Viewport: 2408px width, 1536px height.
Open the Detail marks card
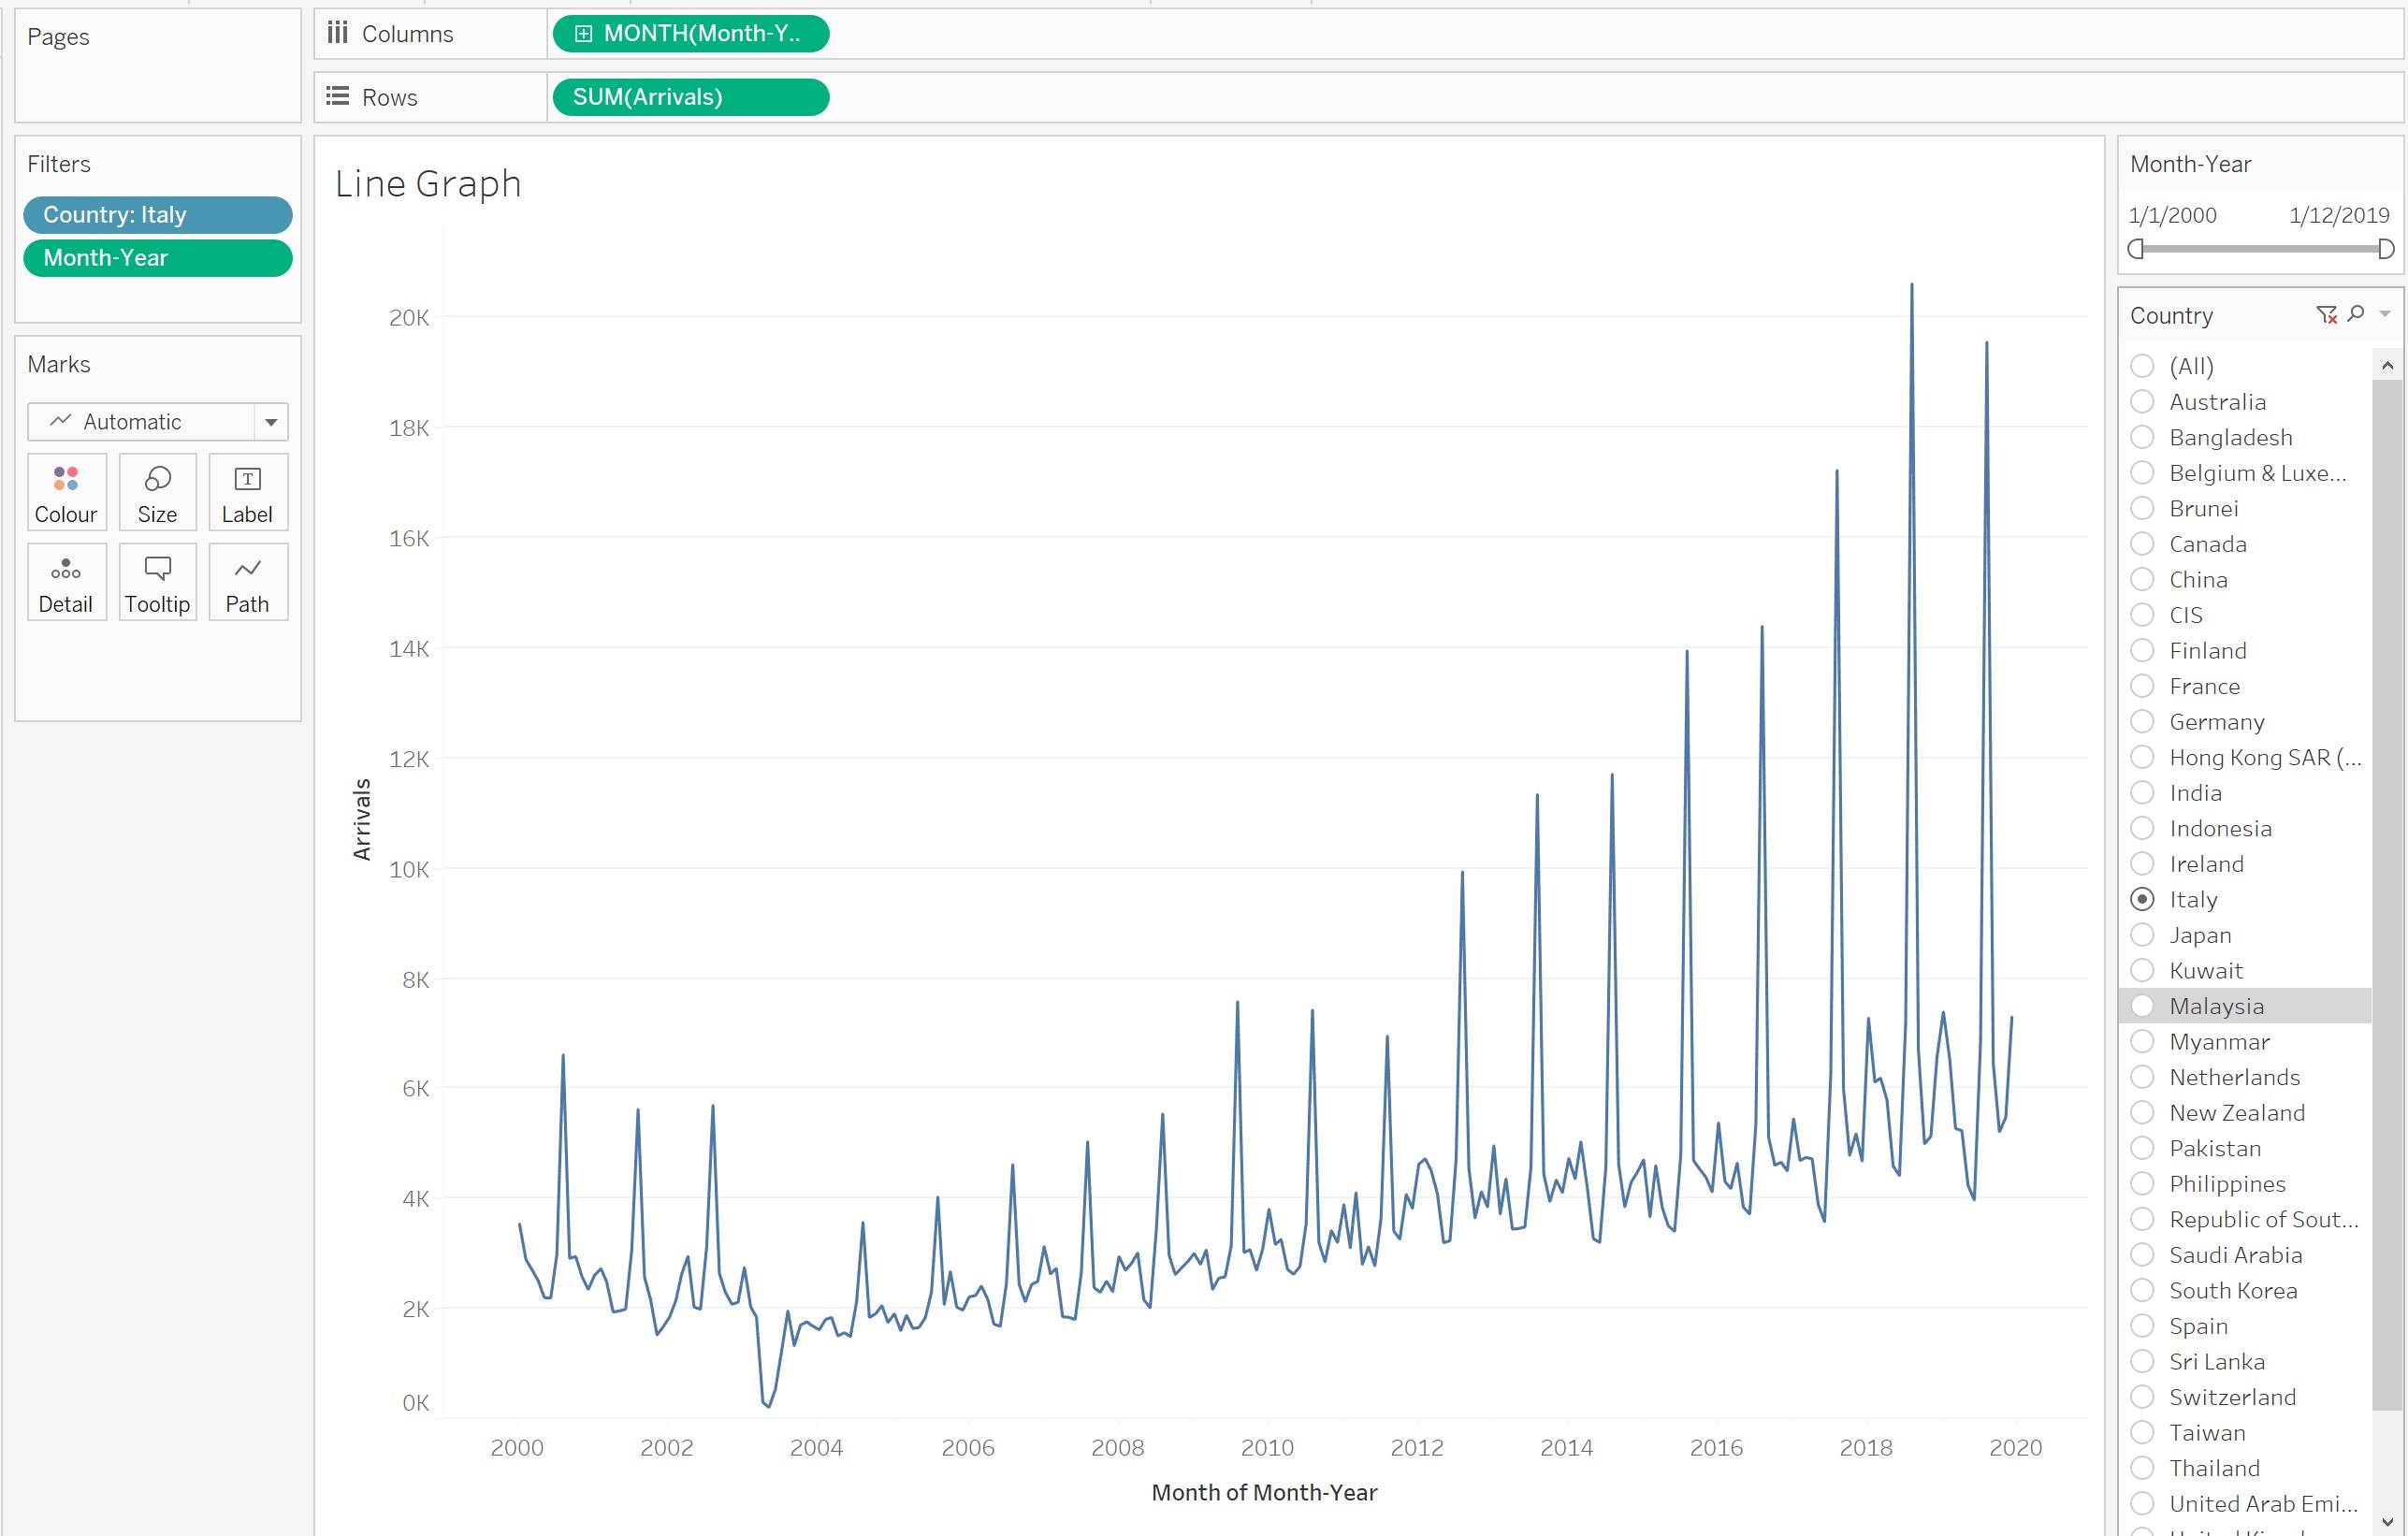[x=66, y=582]
